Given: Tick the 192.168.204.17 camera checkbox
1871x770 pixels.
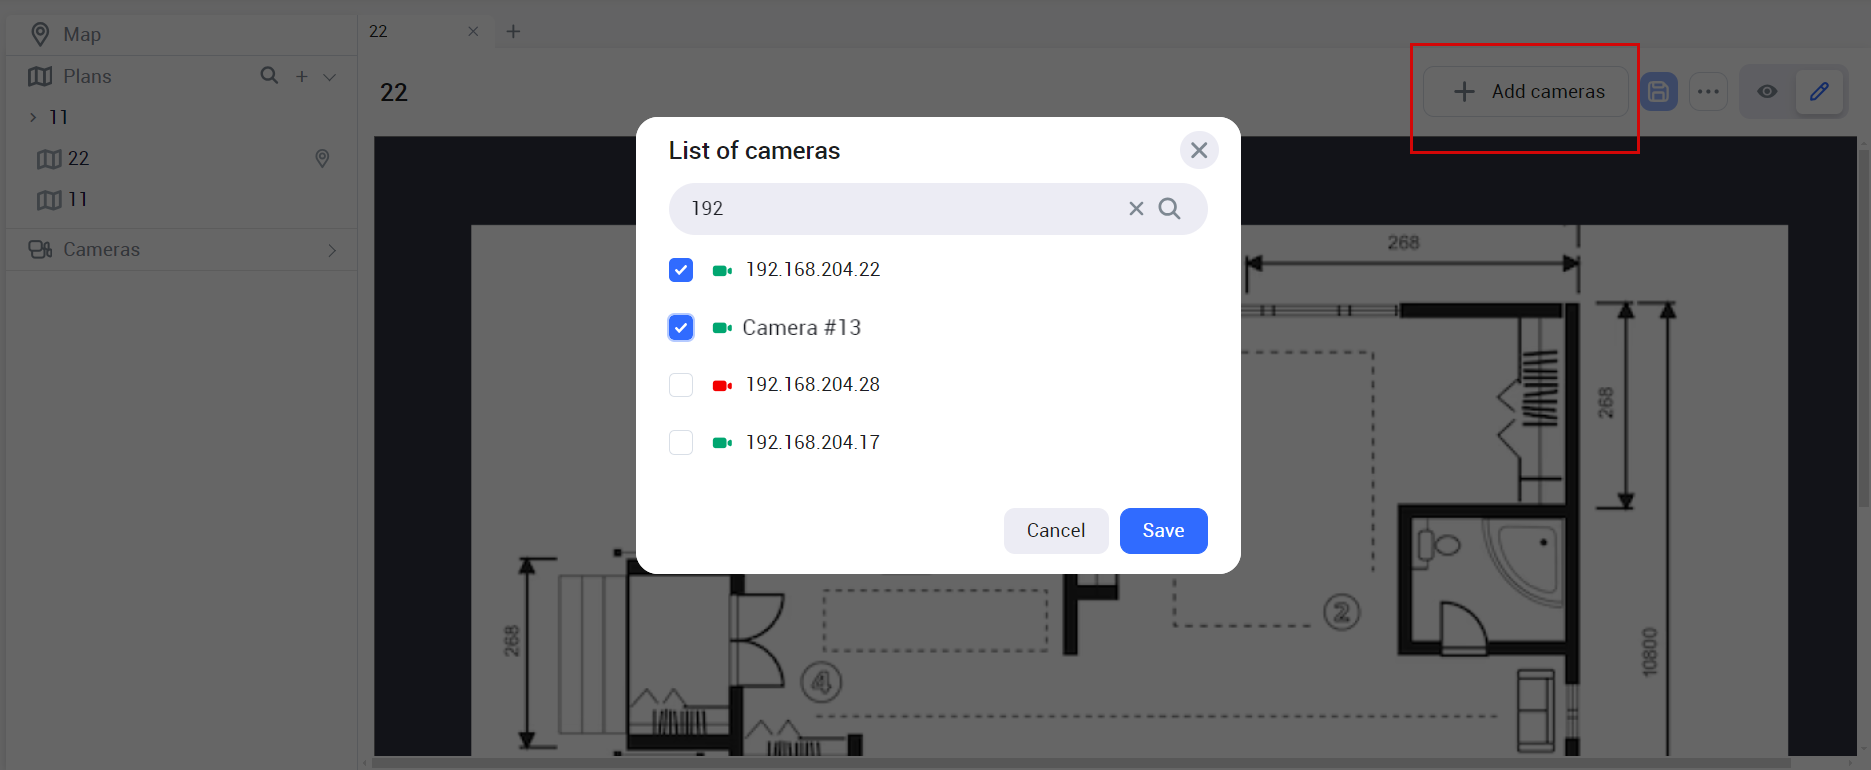Looking at the screenshot, I should (x=681, y=443).
